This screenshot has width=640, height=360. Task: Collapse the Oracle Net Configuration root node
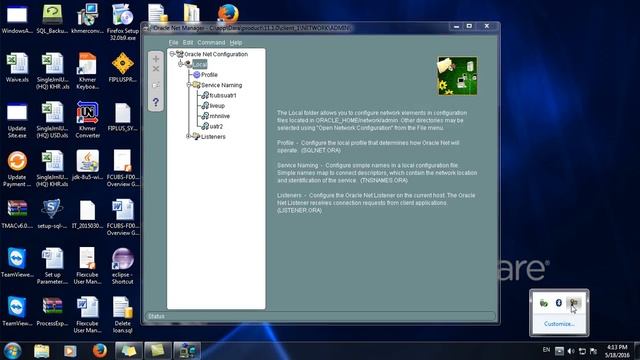(172, 54)
